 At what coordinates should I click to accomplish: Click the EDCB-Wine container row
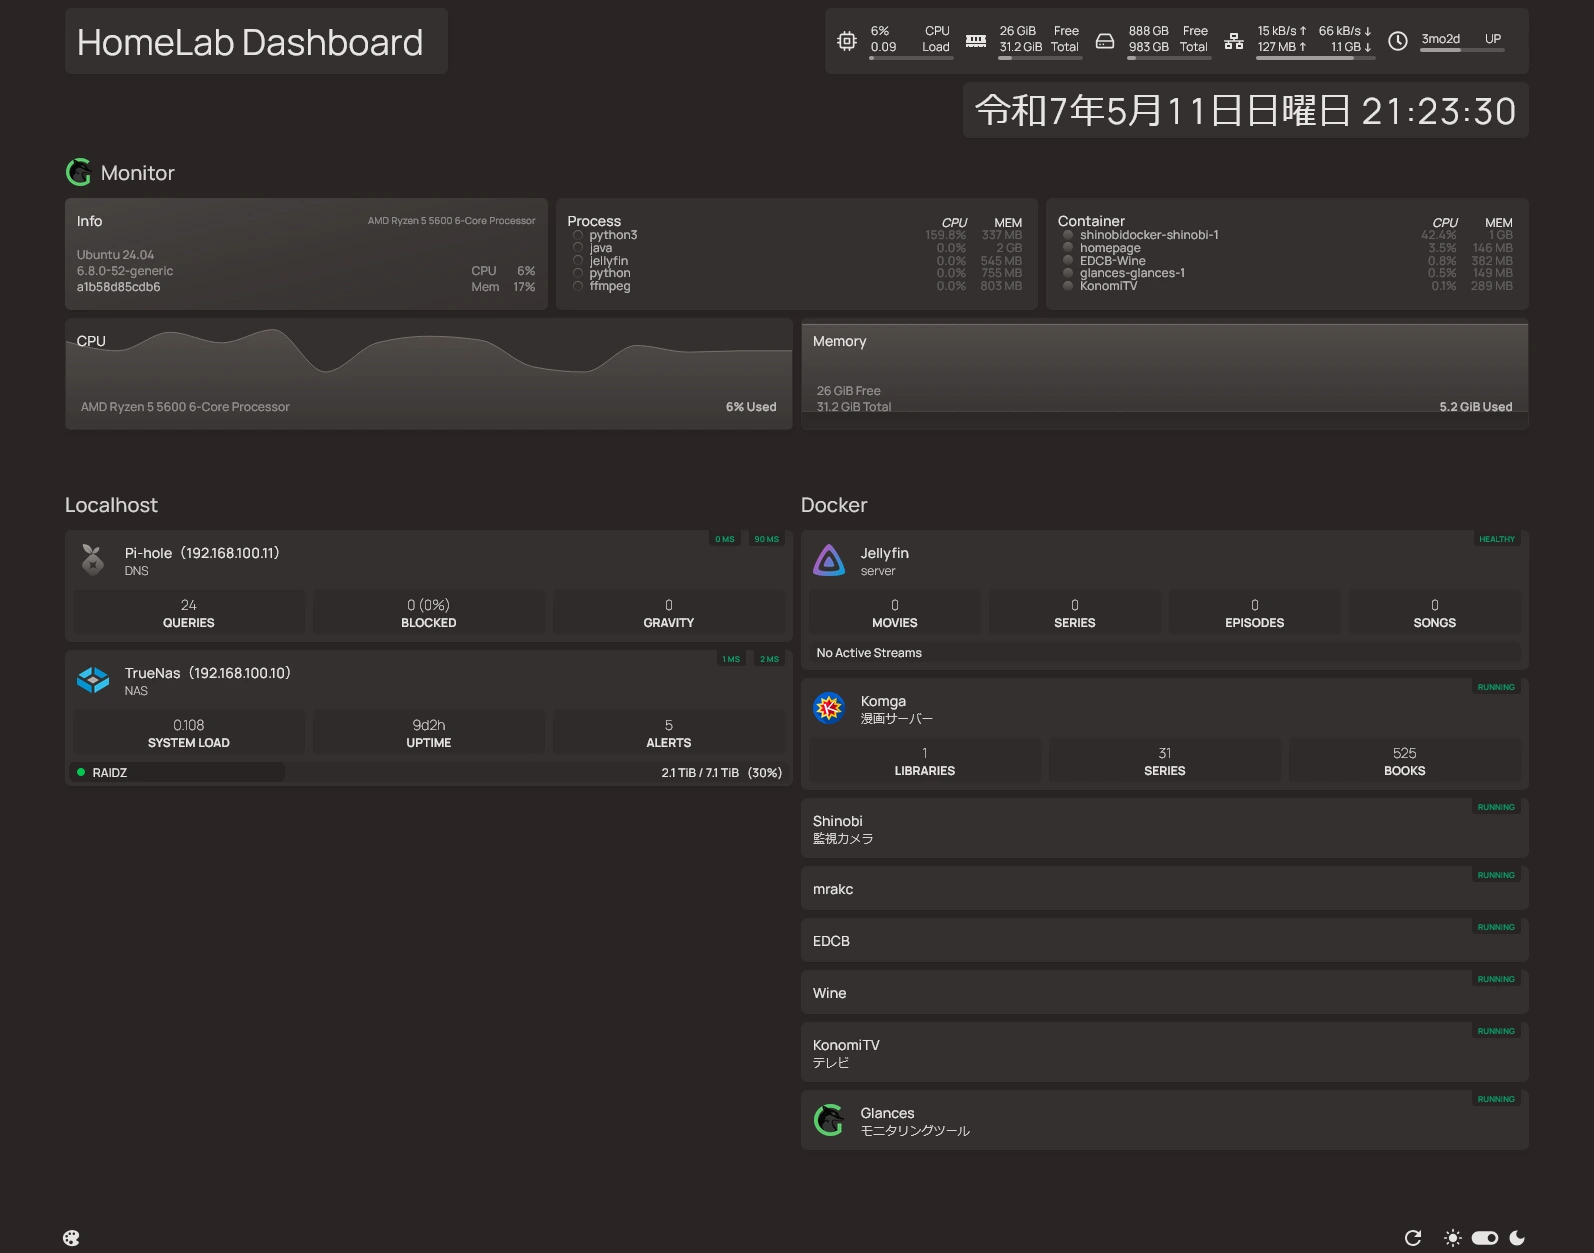[x=1287, y=260]
